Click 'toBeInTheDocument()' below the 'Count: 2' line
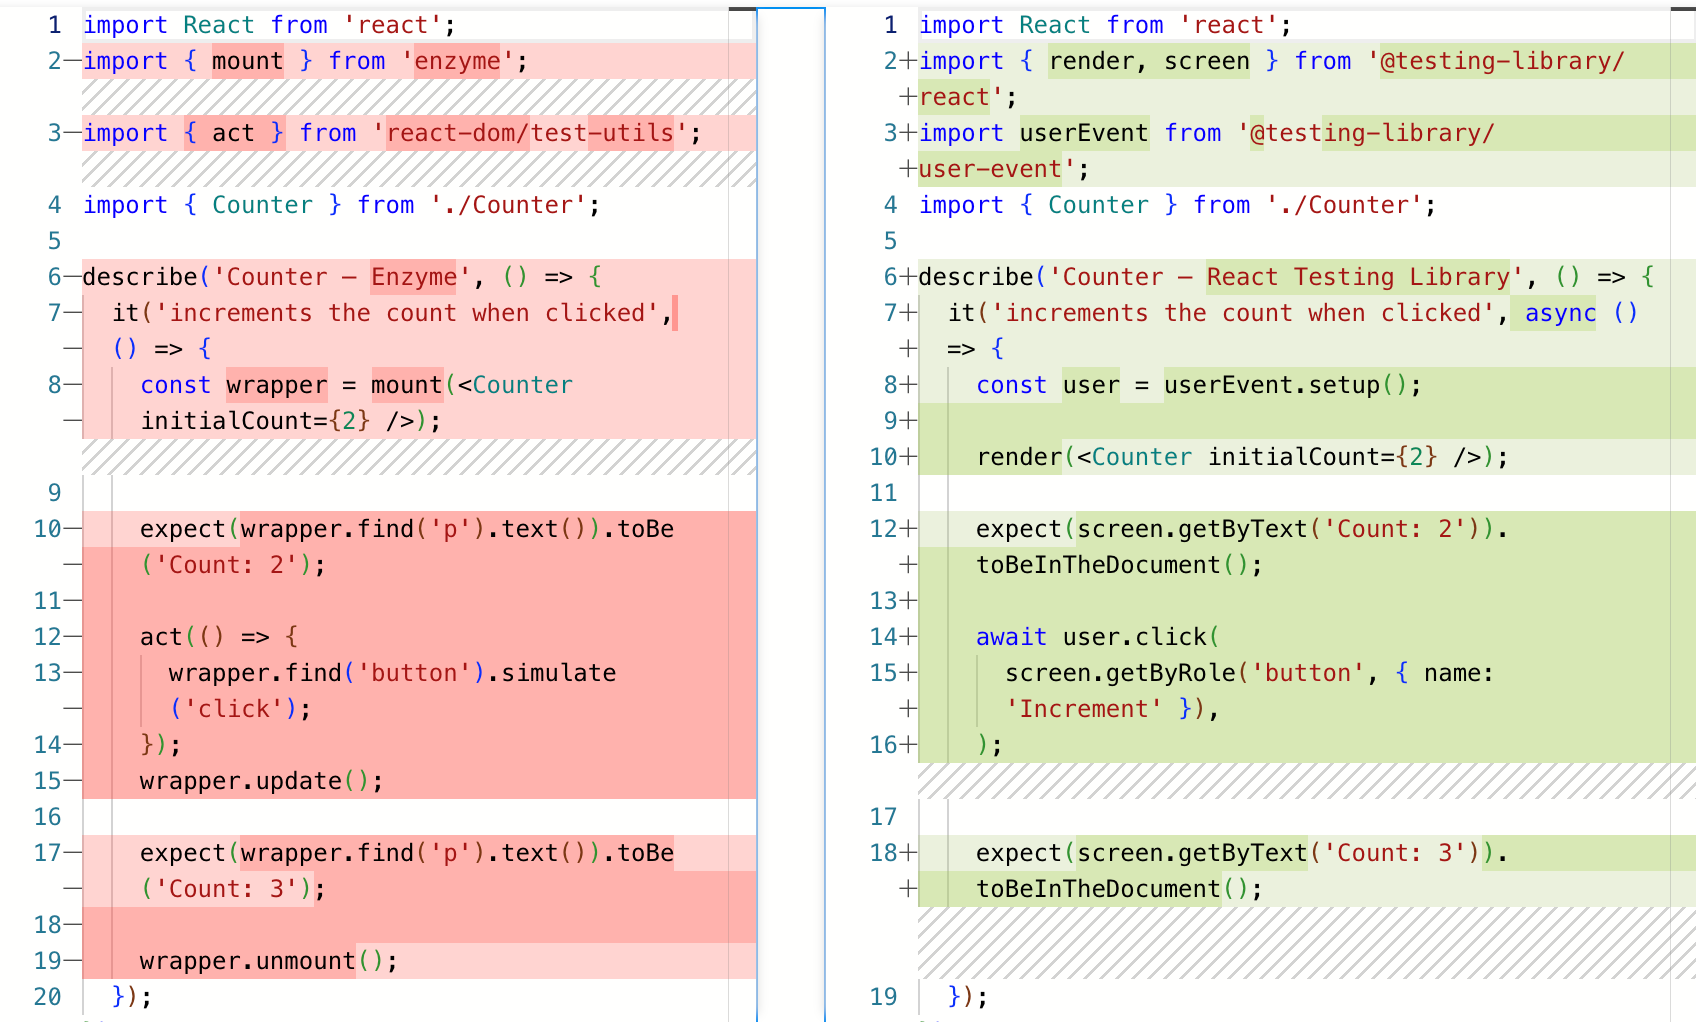 [1113, 565]
